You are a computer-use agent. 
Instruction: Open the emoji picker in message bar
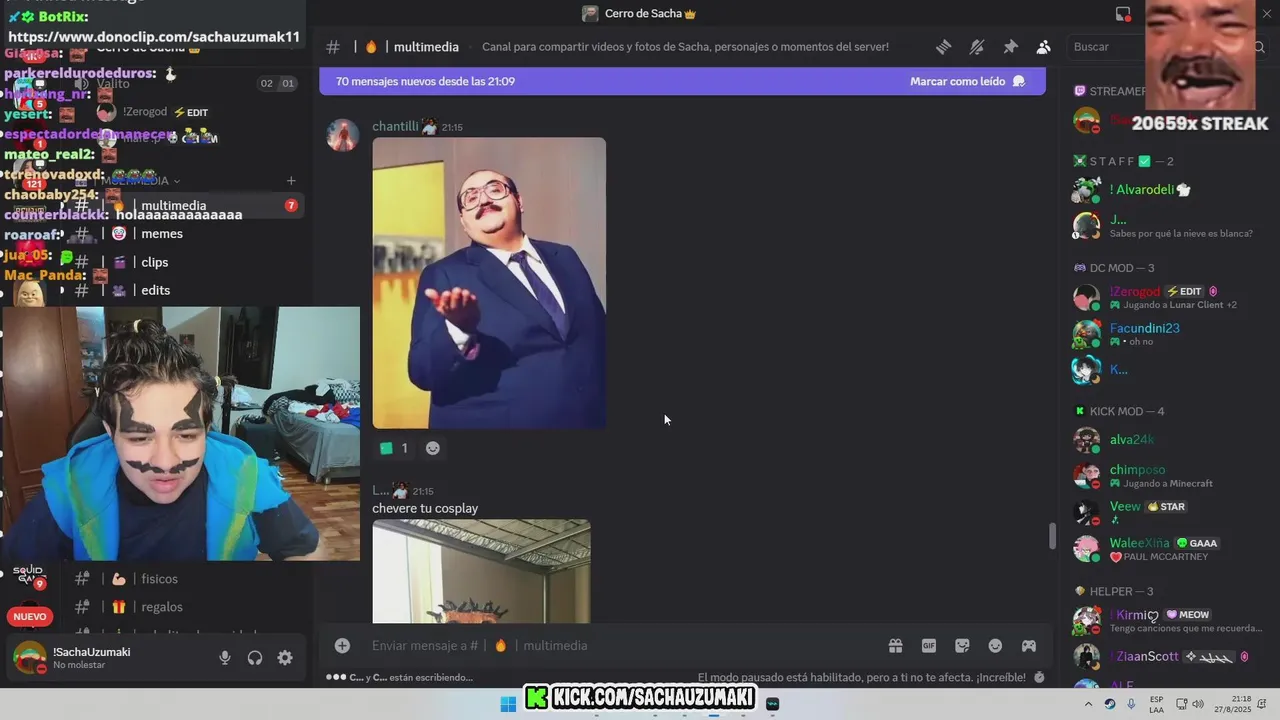tap(995, 646)
